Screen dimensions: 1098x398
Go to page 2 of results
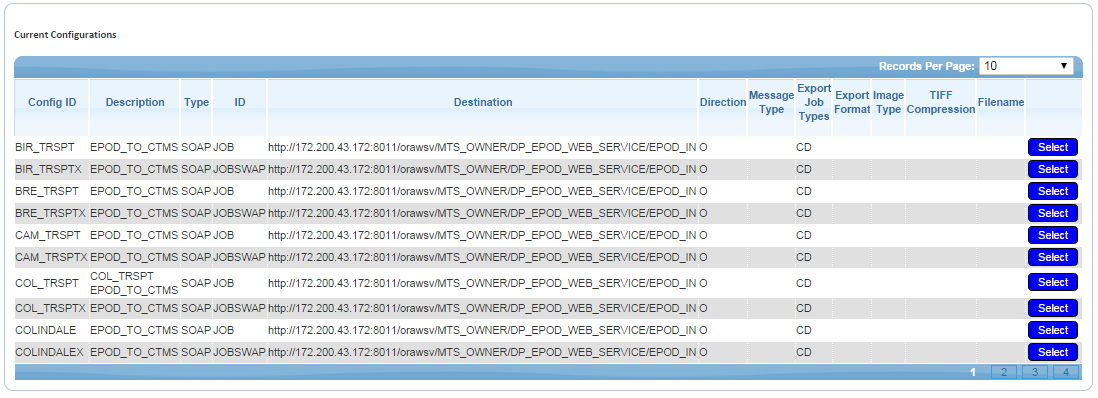1003,372
